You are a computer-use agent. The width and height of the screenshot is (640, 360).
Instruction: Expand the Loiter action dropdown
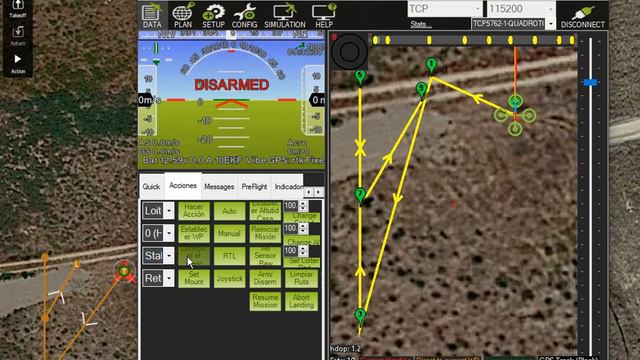[x=169, y=211]
